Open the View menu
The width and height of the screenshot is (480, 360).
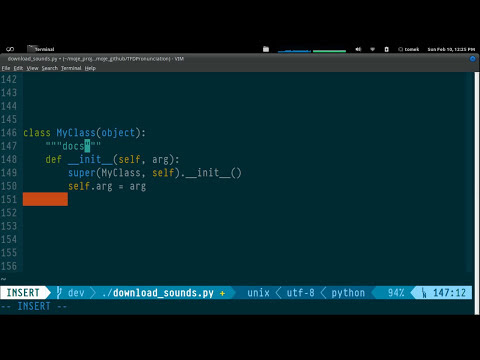(32, 68)
